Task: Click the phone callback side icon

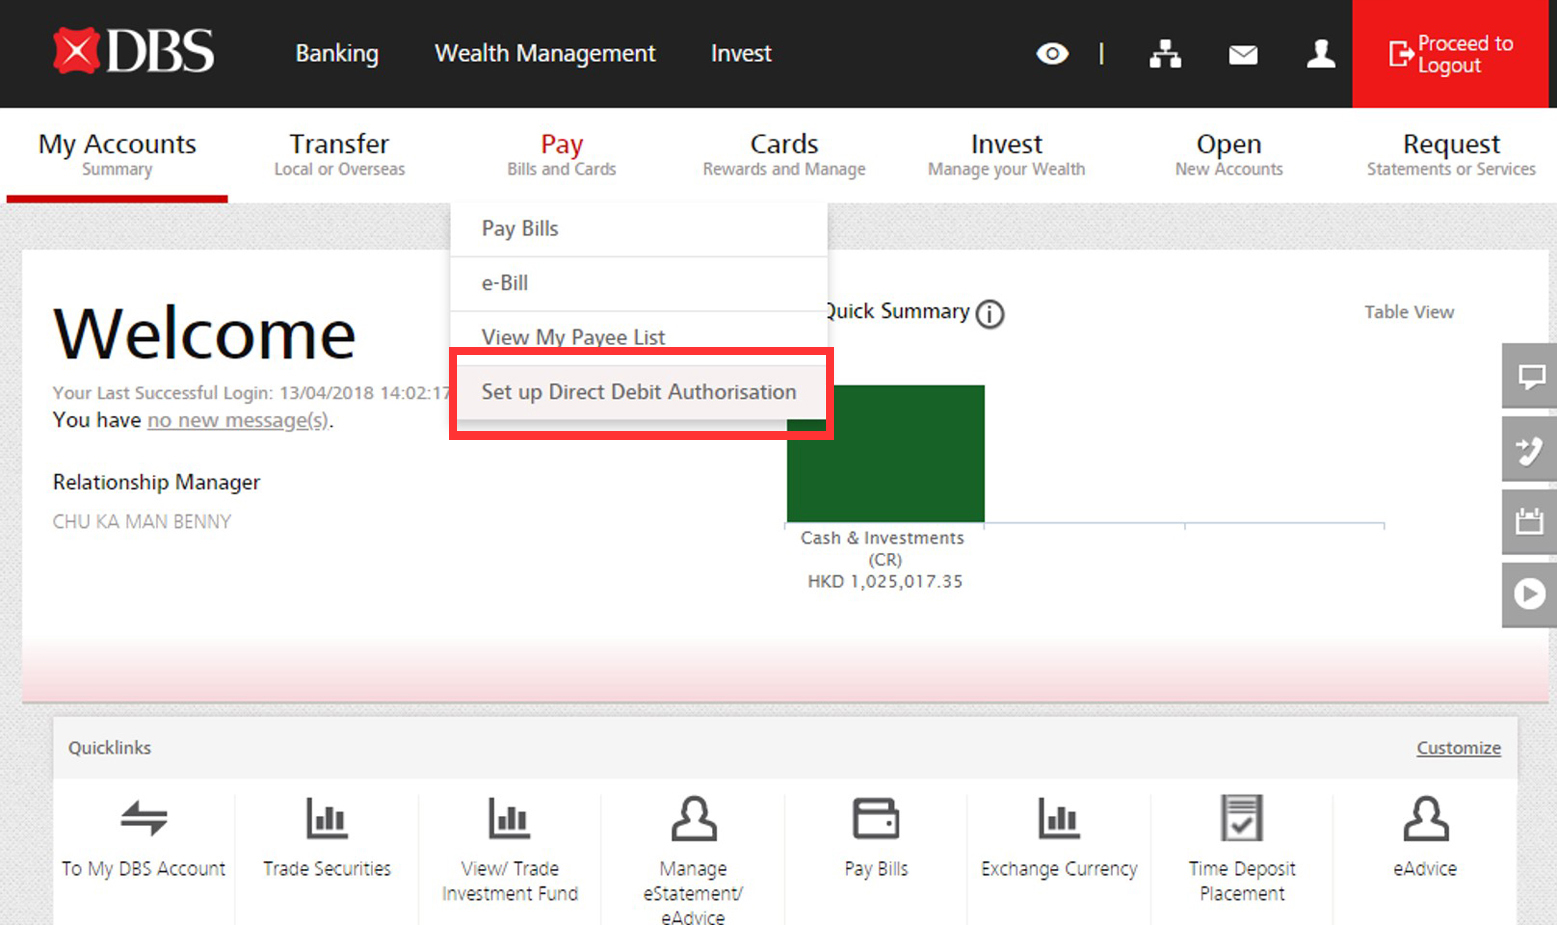Action: coord(1530,450)
